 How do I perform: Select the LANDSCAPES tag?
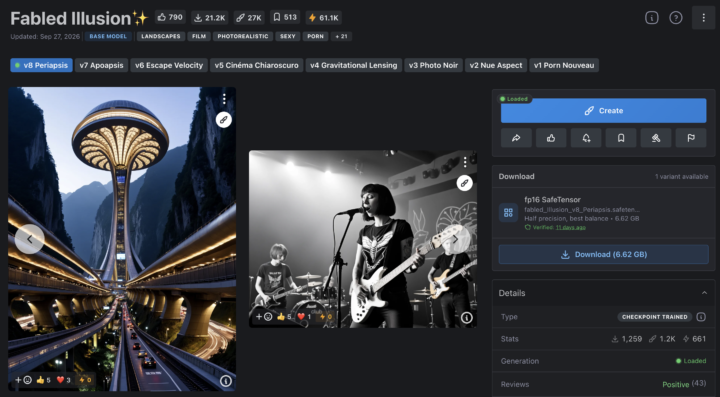click(x=161, y=36)
